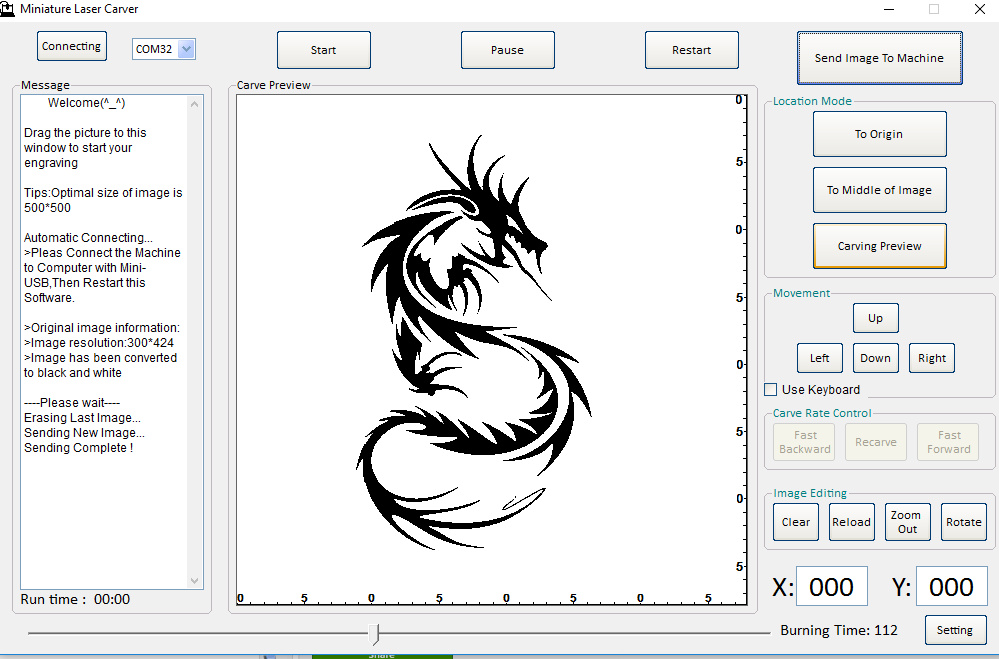
Task: Click Send Image To Machine
Action: (x=879, y=58)
